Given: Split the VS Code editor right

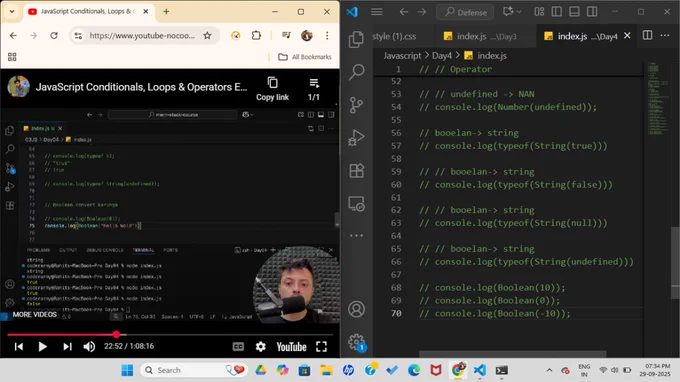Looking at the screenshot, I should pyautogui.click(x=647, y=36).
